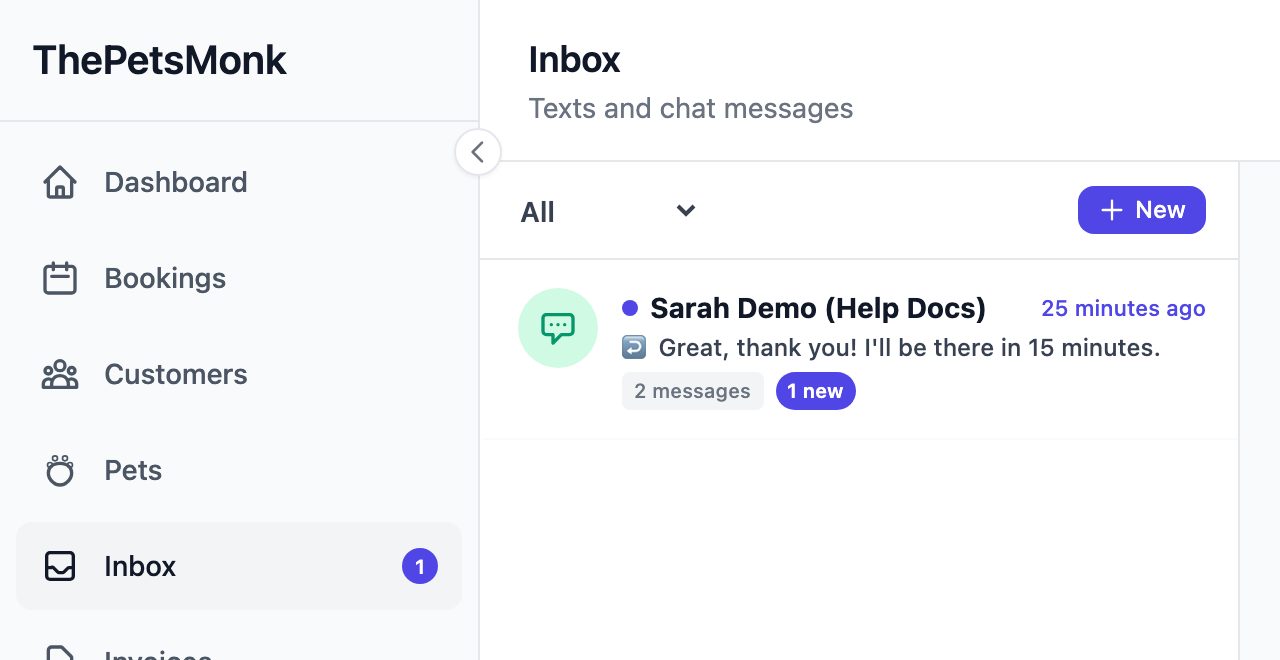The height and width of the screenshot is (660, 1280).
Task: Click the "1 new" badge
Action: click(816, 391)
